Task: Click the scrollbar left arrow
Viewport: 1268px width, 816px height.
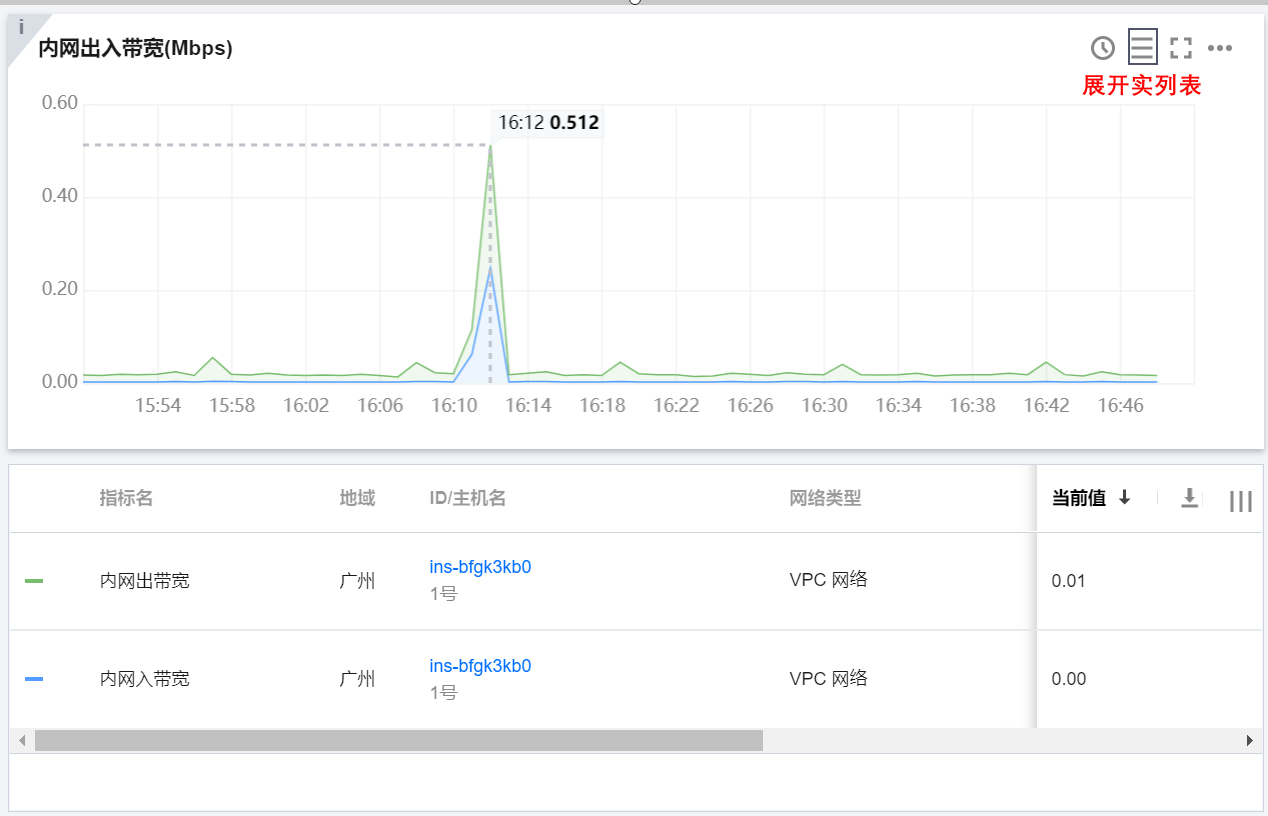Action: click(21, 741)
